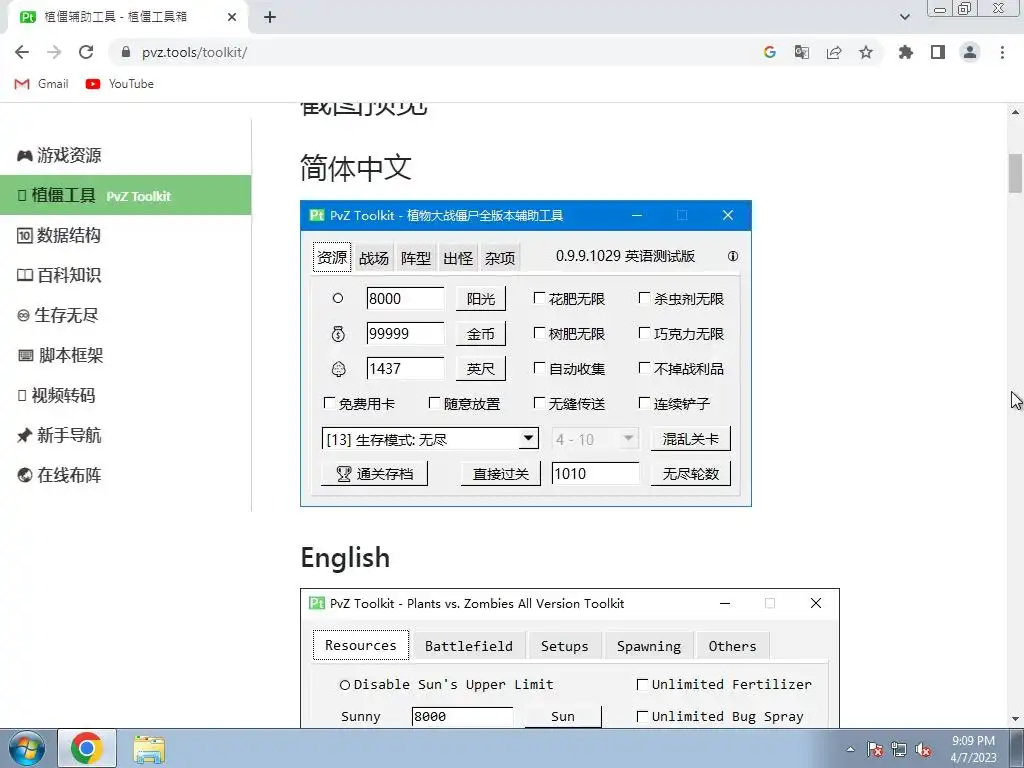Switch to the 阵型 tab
The width and height of the screenshot is (1024, 768).
point(416,258)
